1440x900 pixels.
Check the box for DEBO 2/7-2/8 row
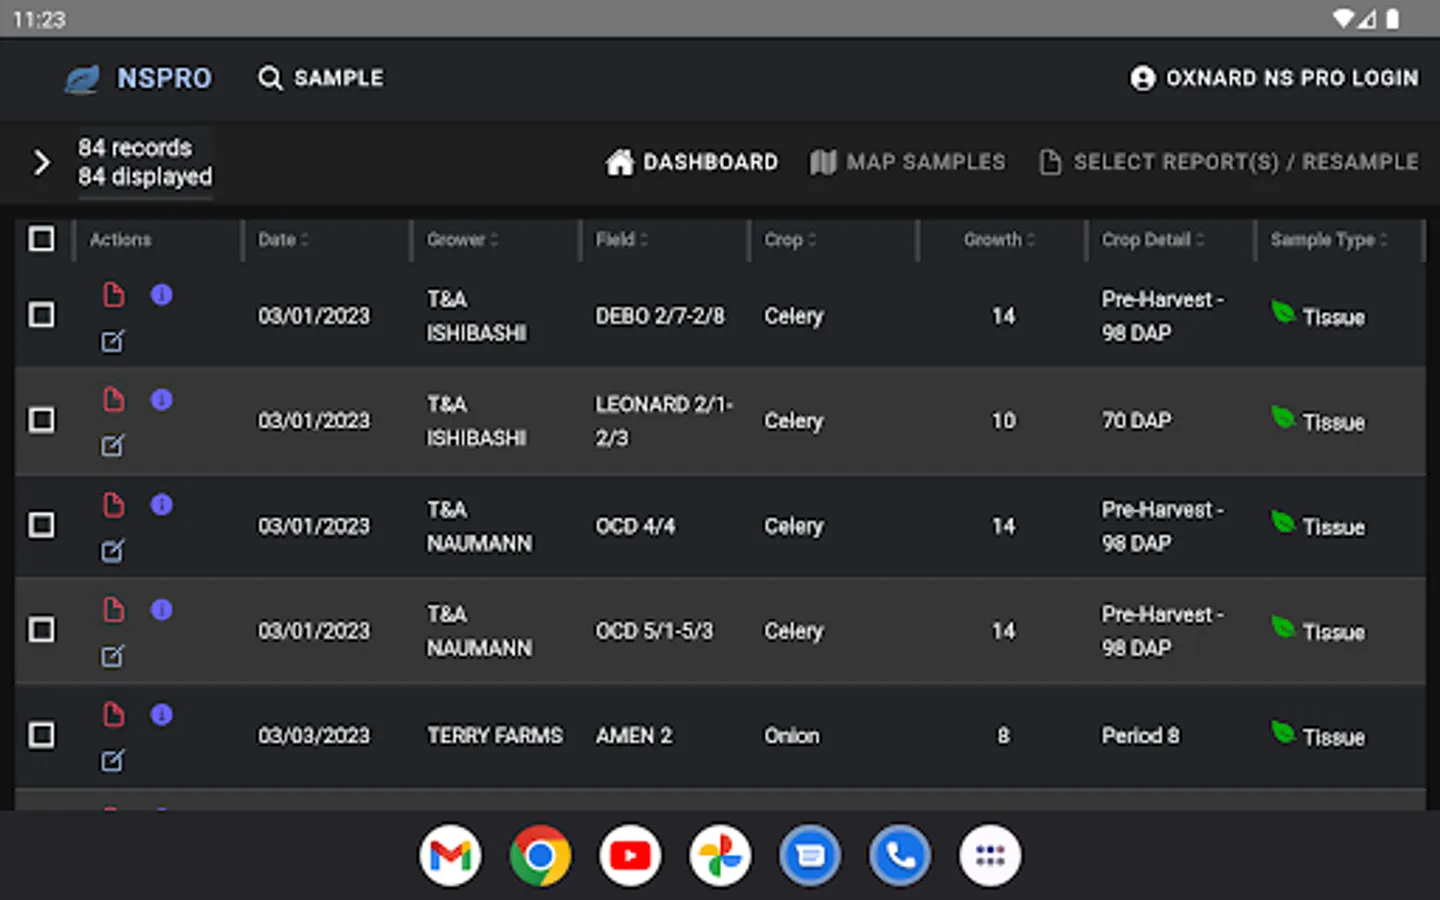(42, 315)
